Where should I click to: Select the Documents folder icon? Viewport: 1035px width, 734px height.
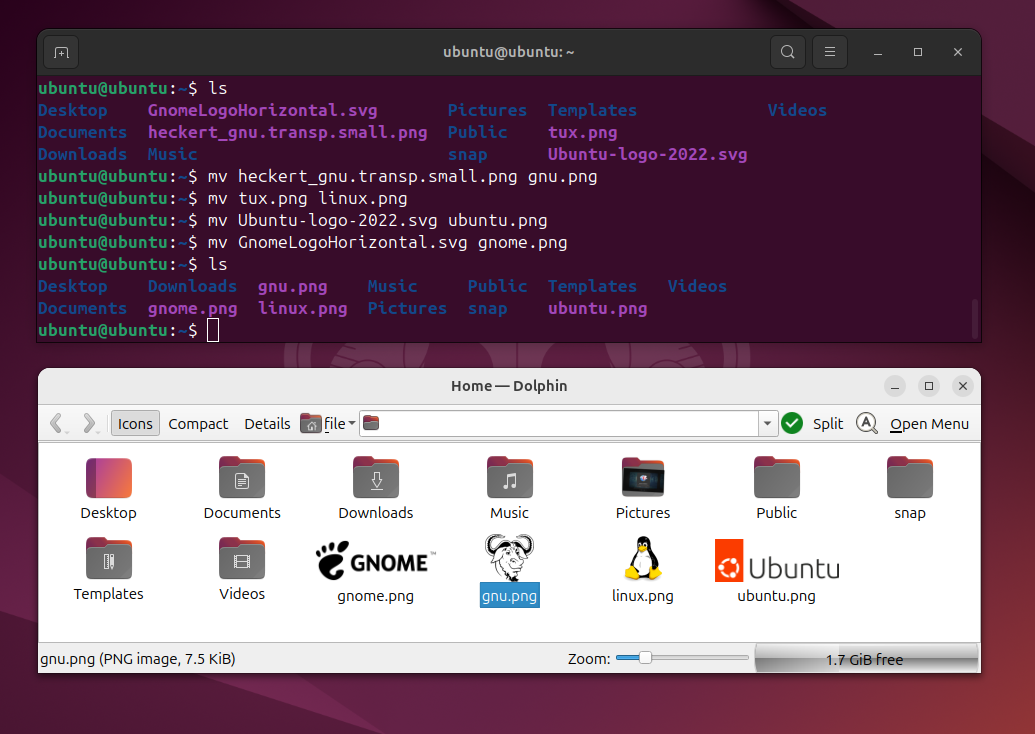(242, 478)
